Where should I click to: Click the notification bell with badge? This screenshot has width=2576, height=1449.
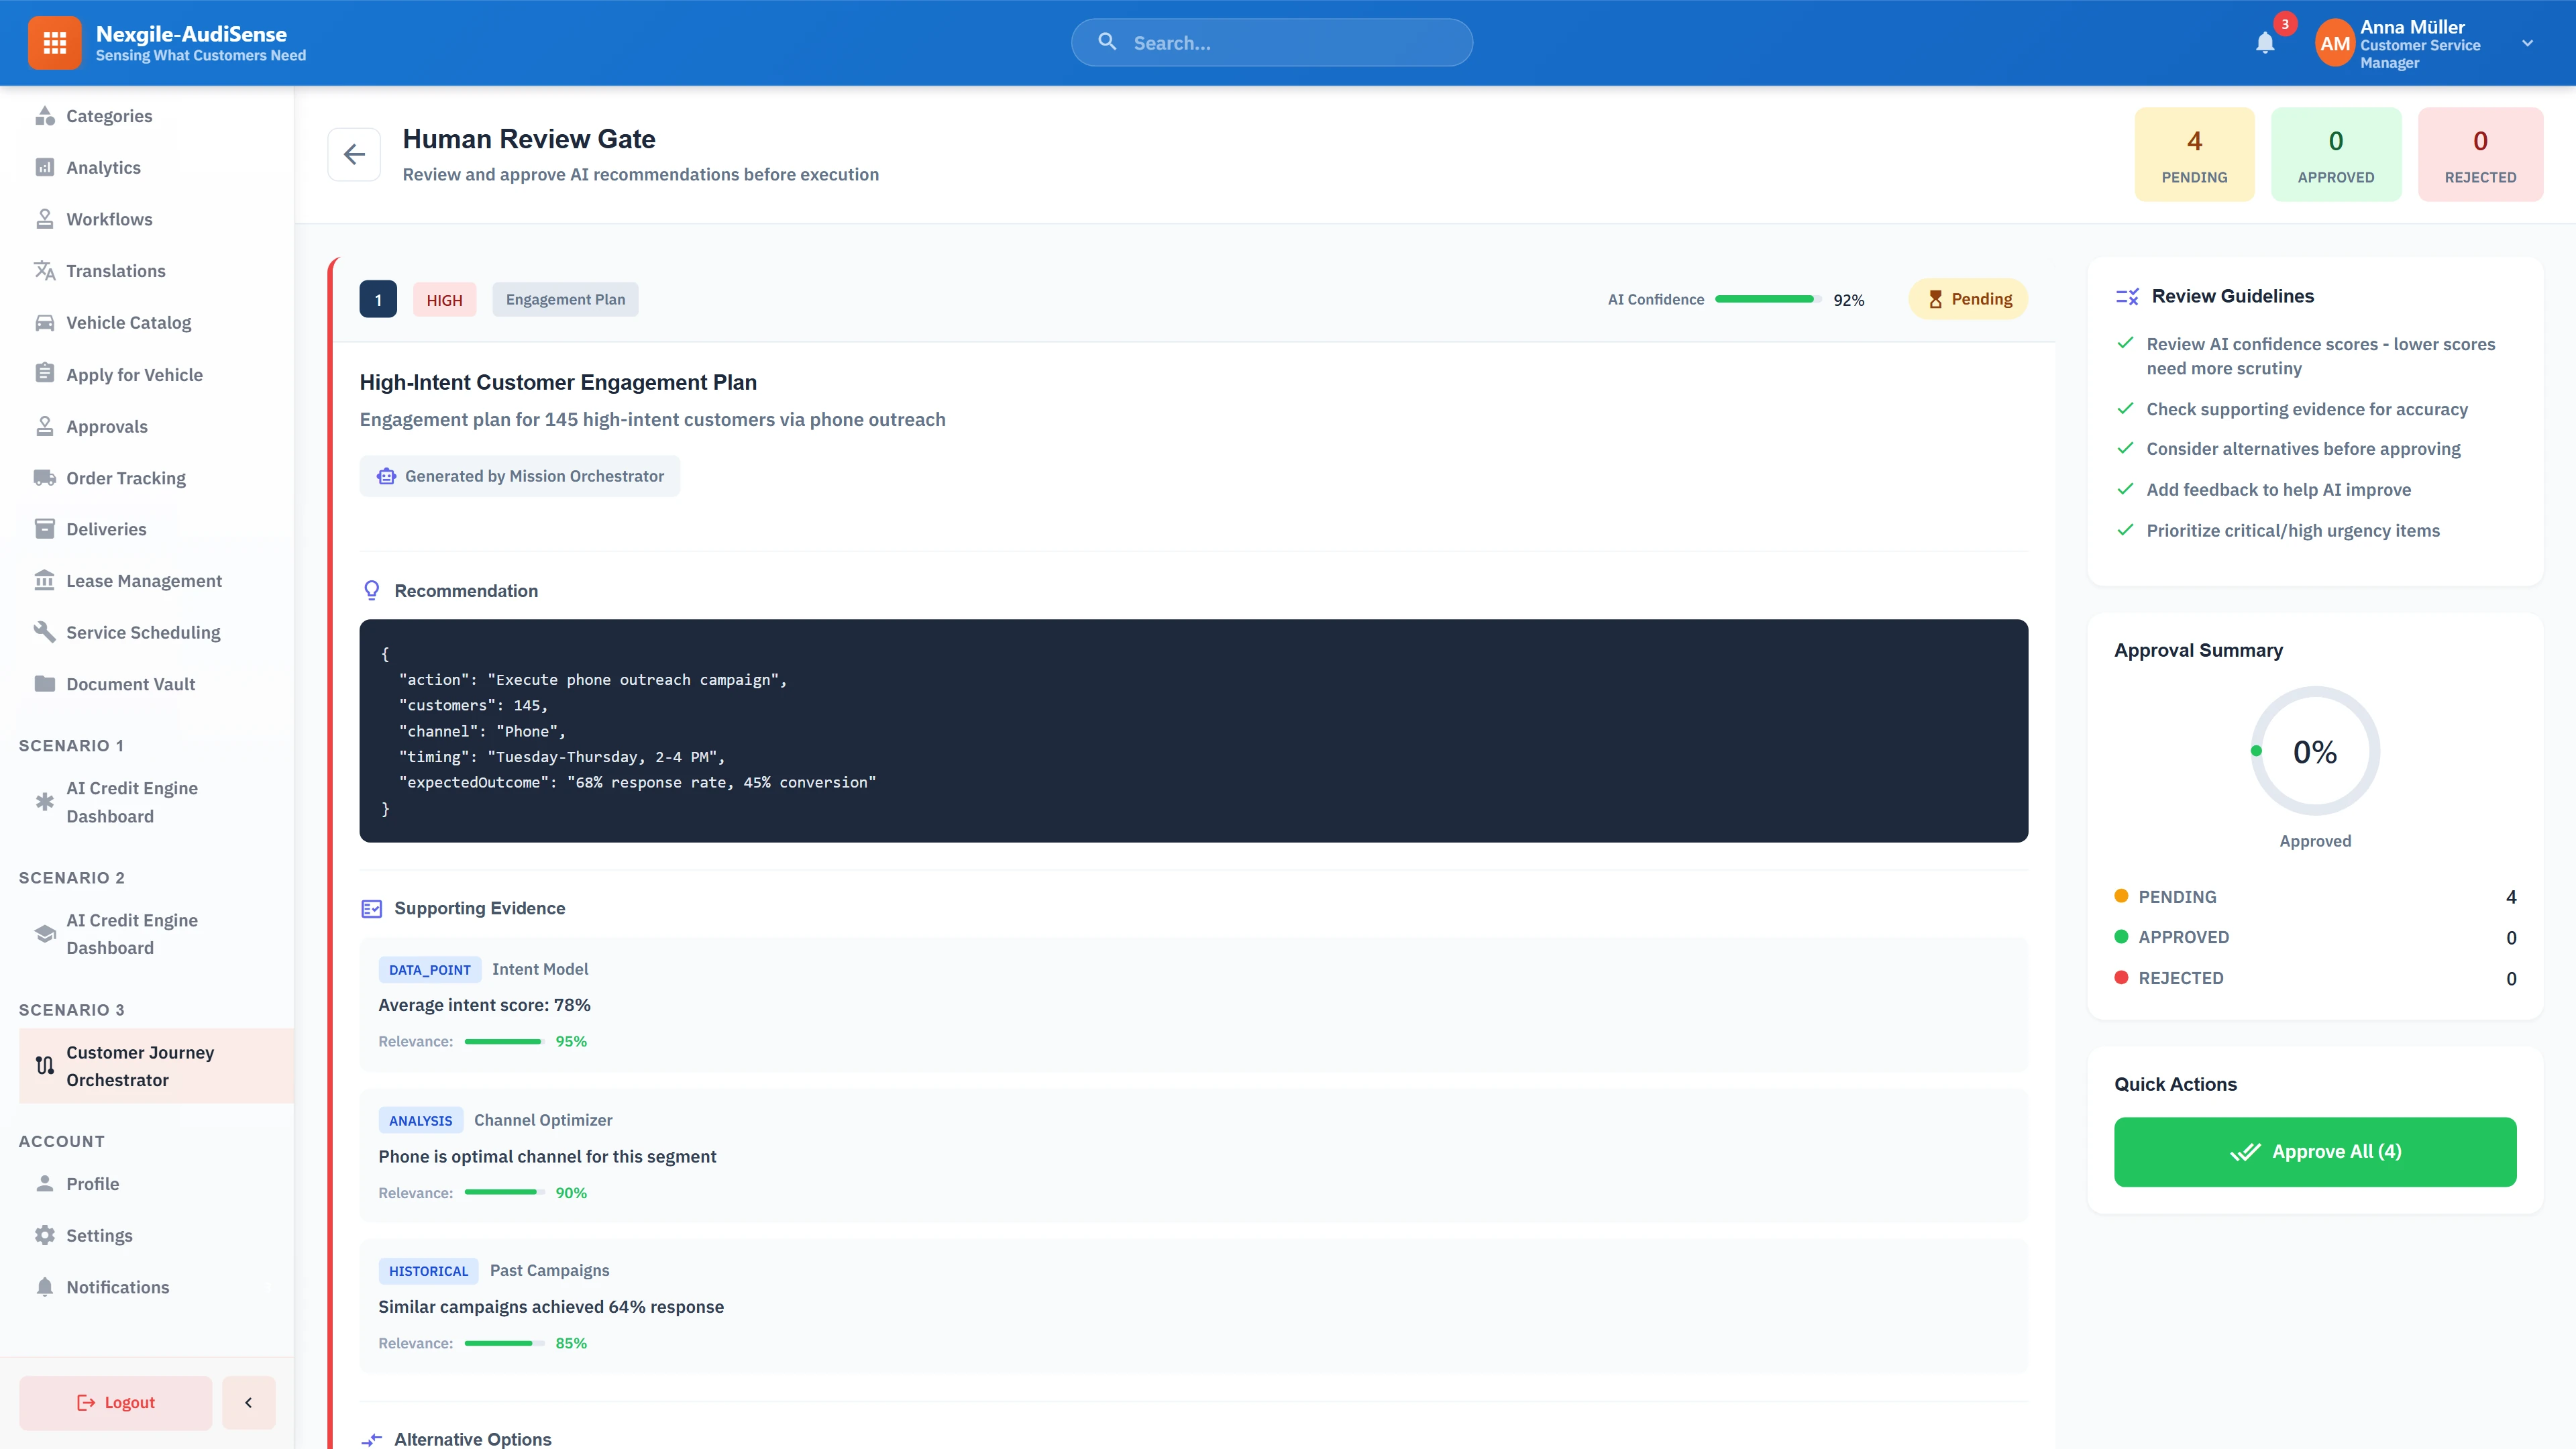(2265, 43)
